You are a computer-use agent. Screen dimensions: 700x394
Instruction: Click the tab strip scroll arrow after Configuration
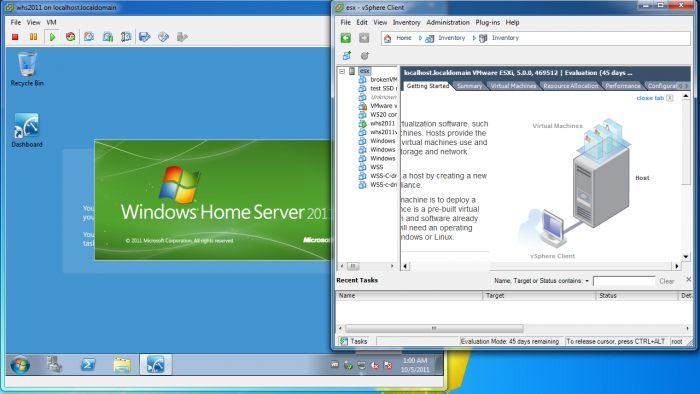687,86
